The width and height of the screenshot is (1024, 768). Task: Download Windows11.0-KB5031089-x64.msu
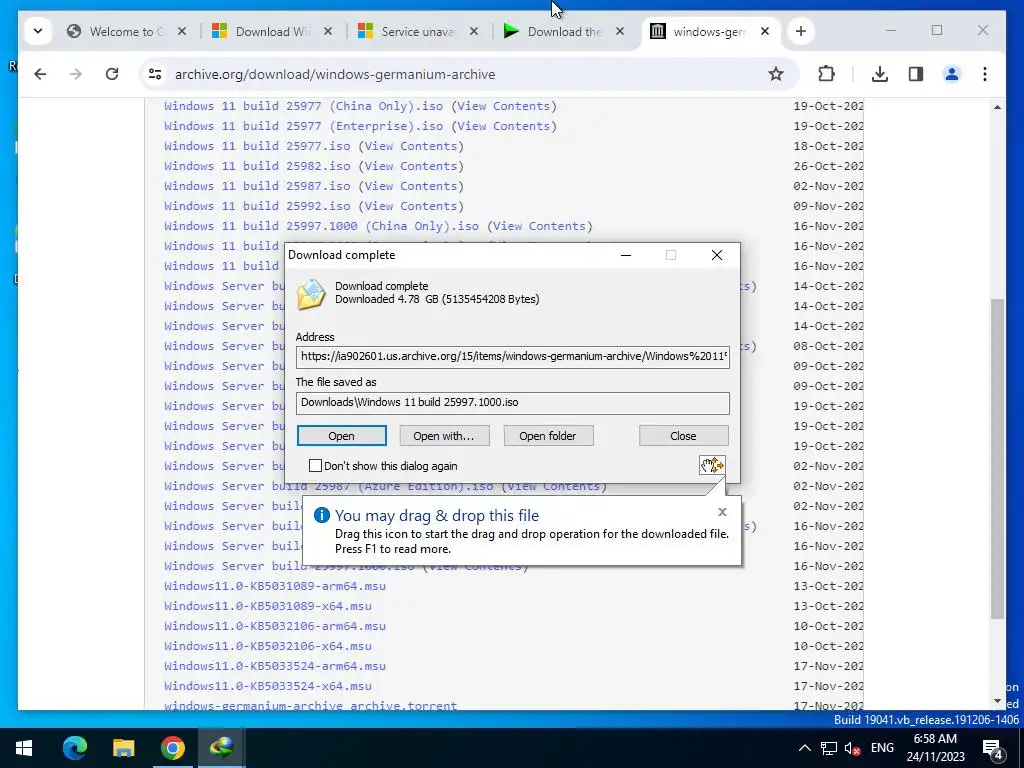(268, 606)
